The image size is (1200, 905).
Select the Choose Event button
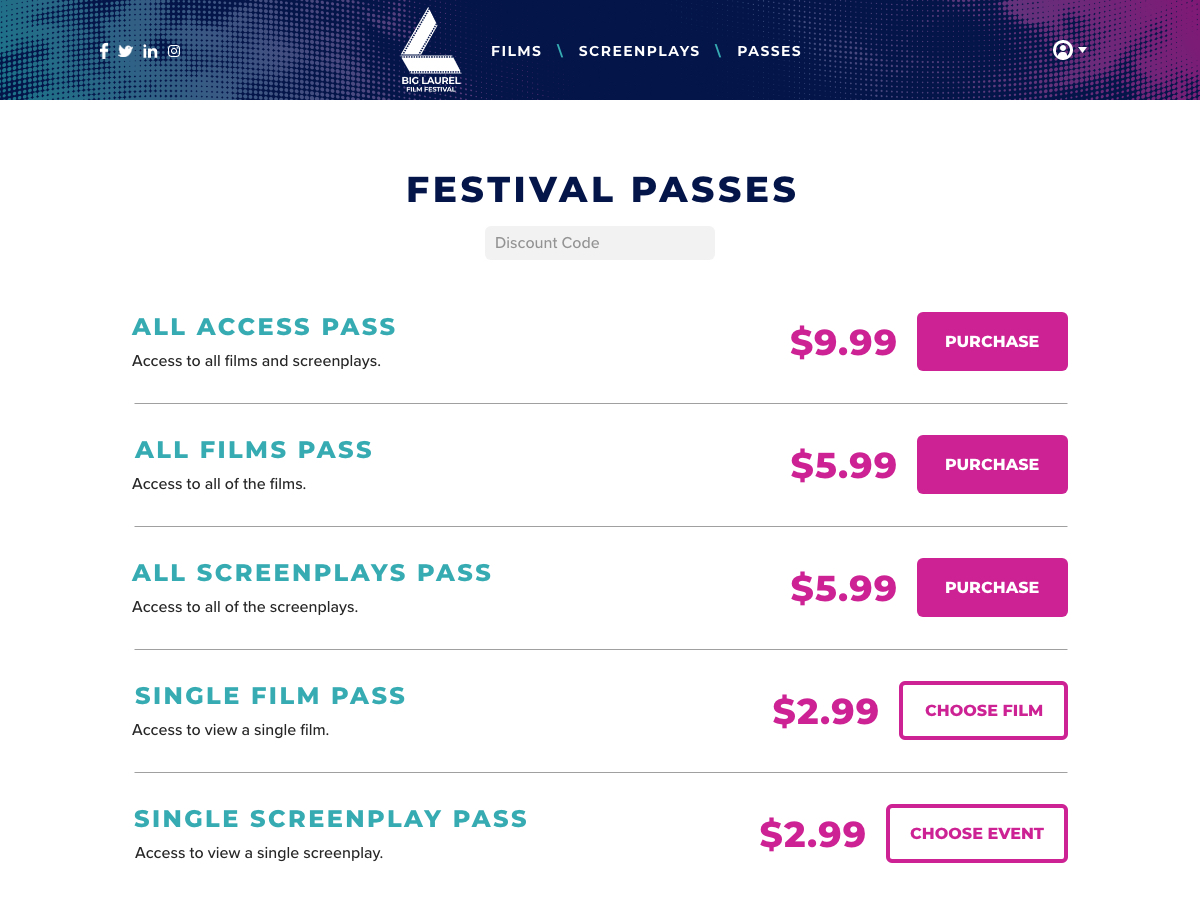click(977, 833)
